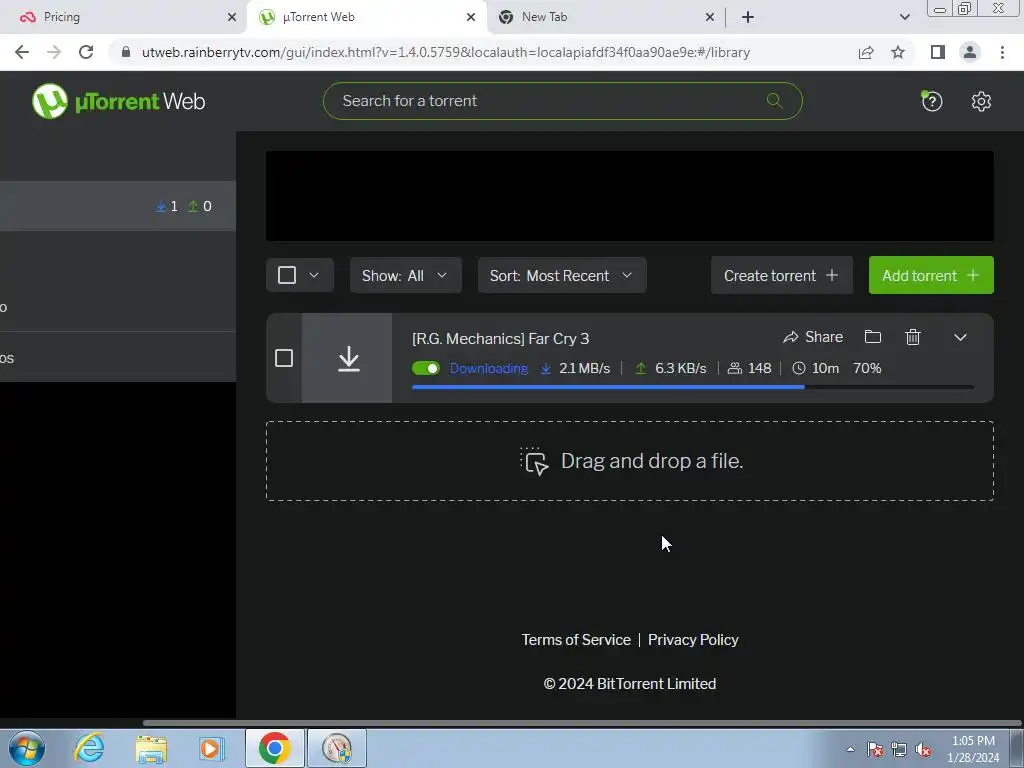The image size is (1024, 768).
Task: Open a new browser tab with plus
Action: pyautogui.click(x=748, y=17)
